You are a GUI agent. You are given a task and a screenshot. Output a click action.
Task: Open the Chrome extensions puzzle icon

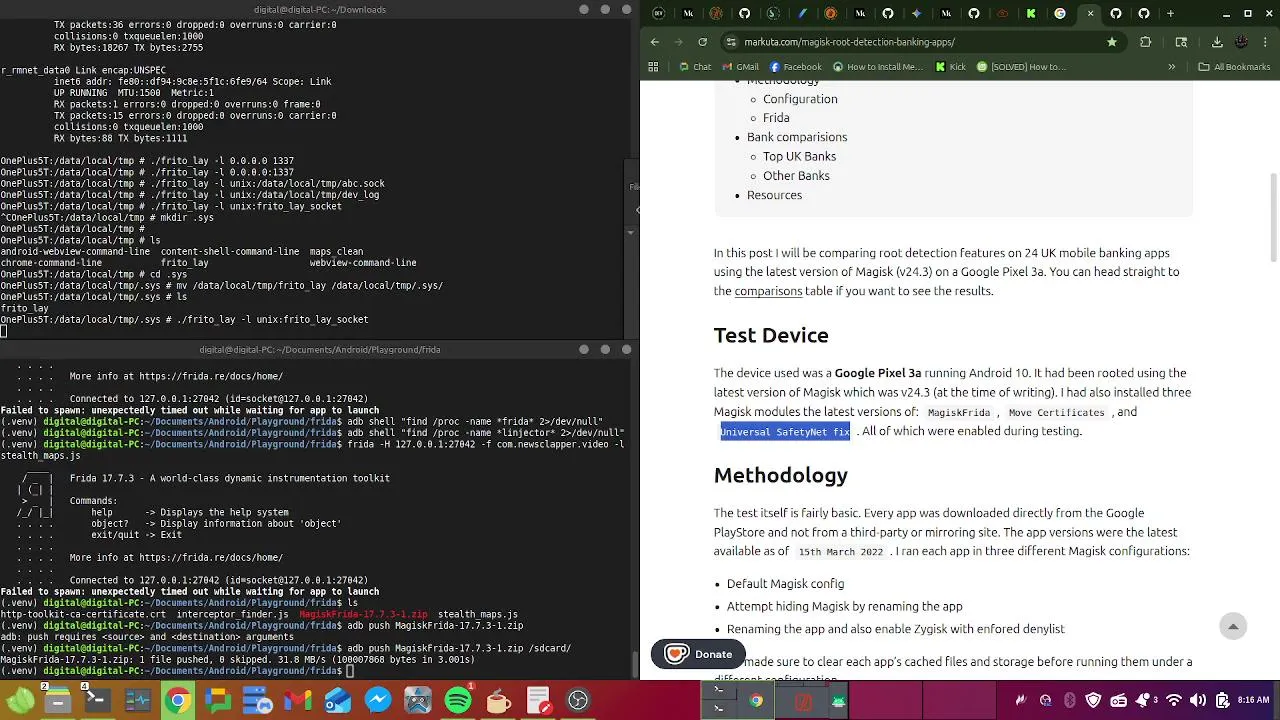pos(1146,42)
